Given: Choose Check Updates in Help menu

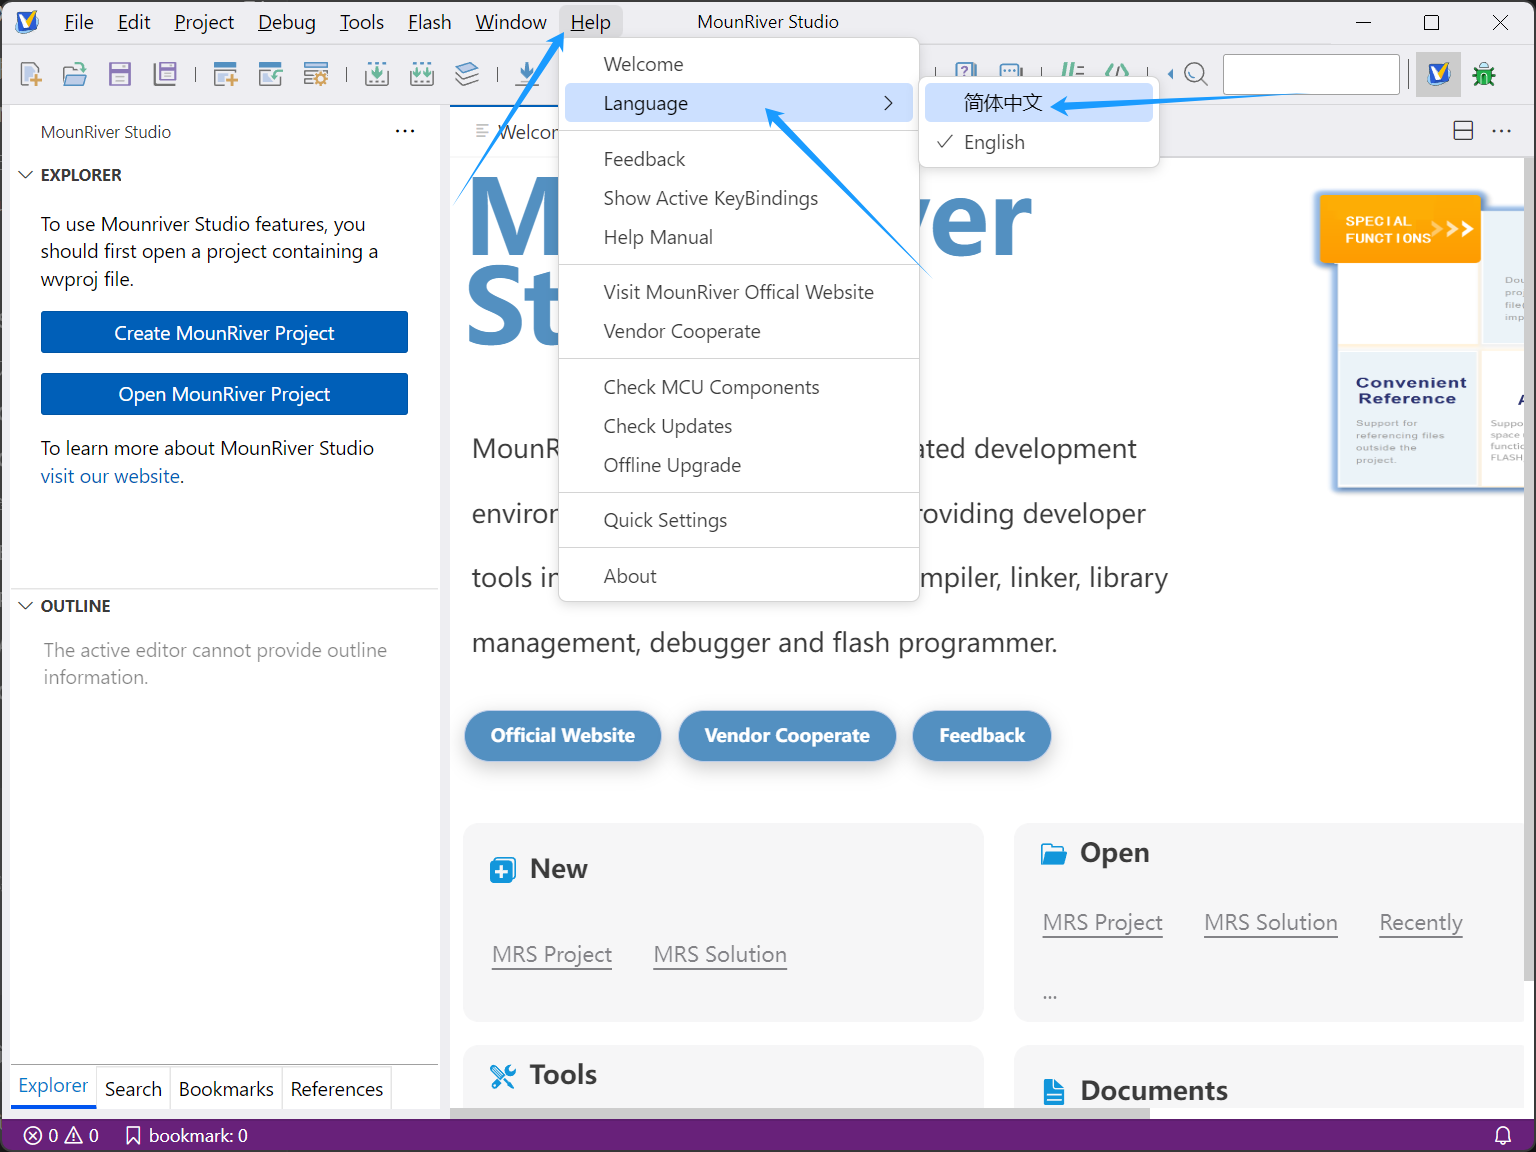Looking at the screenshot, I should 739,426.
